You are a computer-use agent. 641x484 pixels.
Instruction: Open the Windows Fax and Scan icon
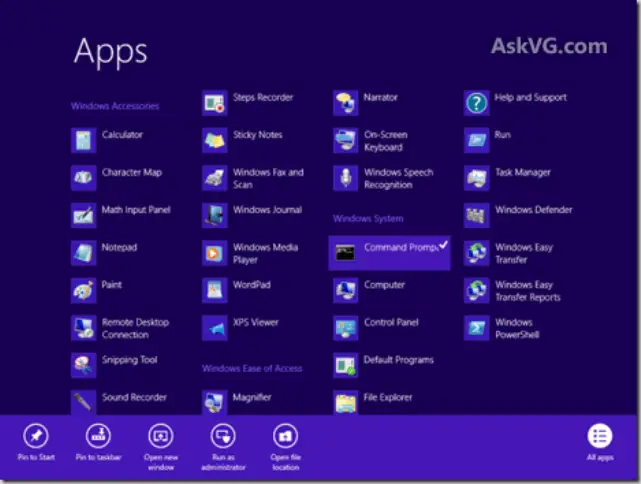(215, 178)
